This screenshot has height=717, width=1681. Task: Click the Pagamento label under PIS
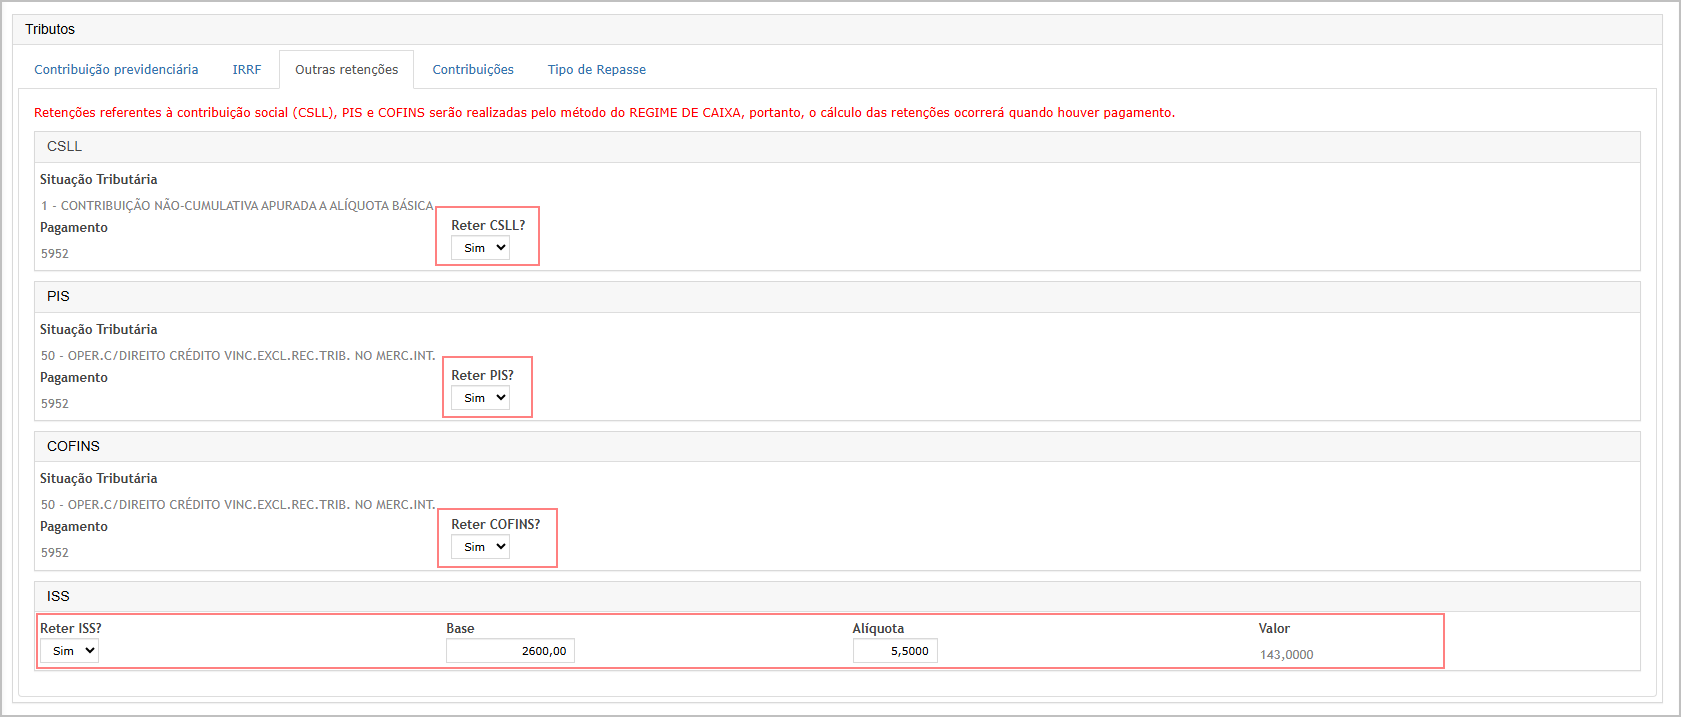[x=74, y=378]
